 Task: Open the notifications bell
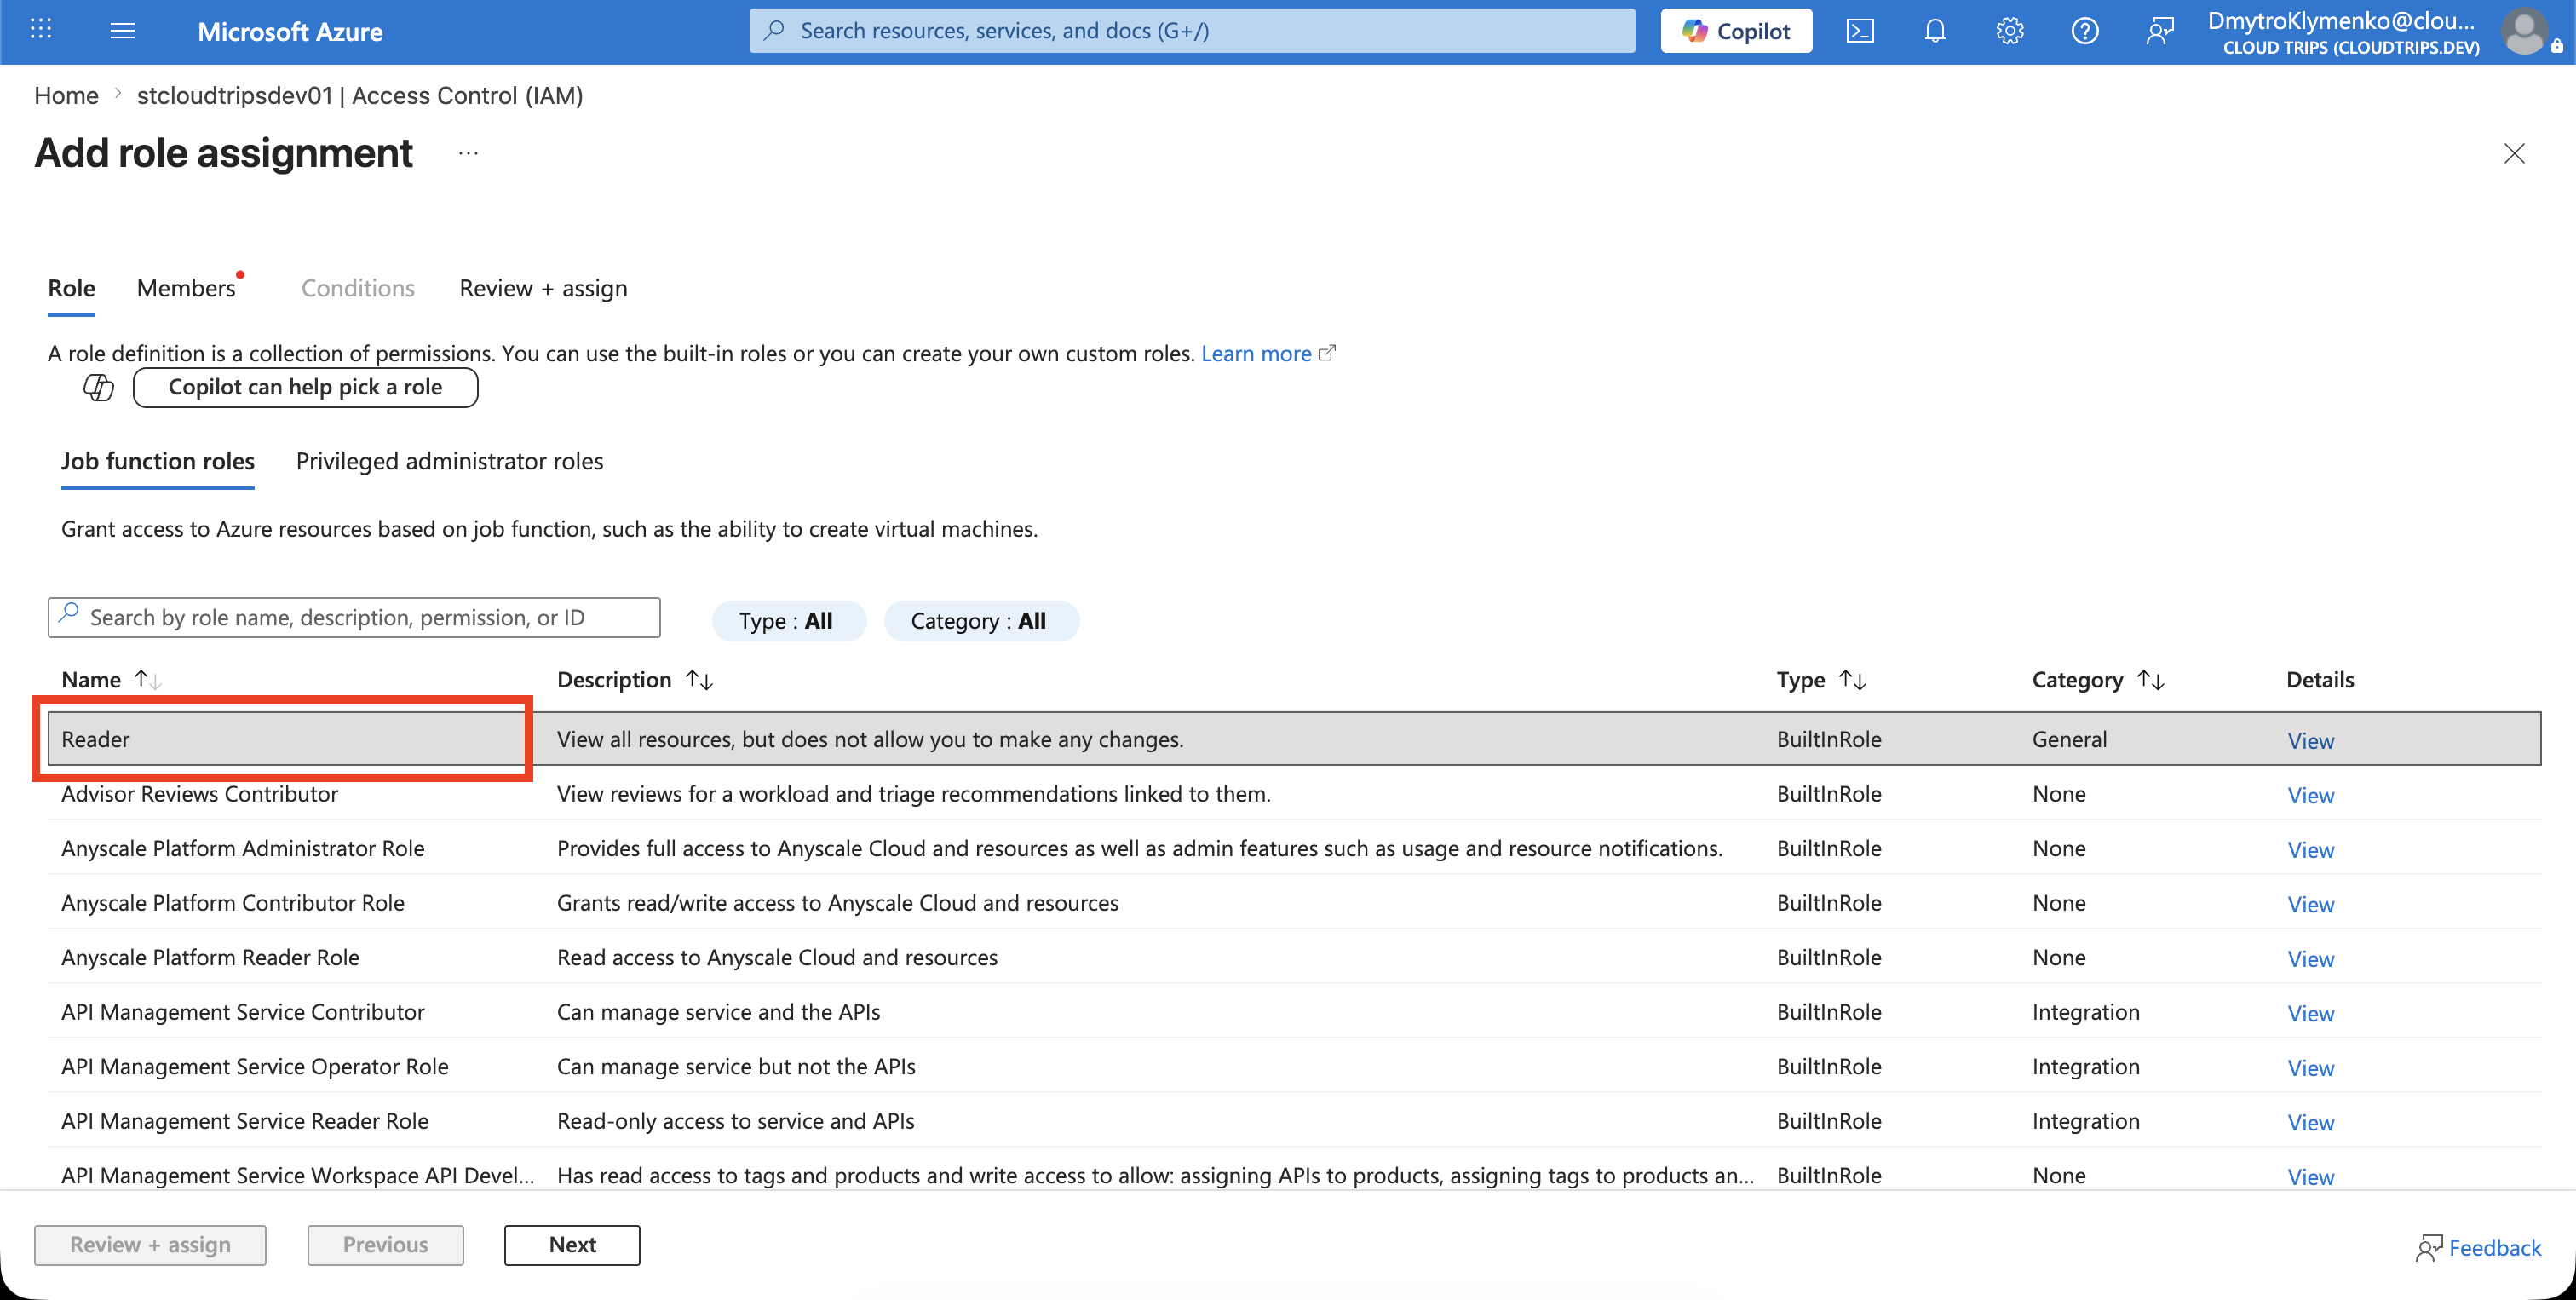tap(1935, 31)
